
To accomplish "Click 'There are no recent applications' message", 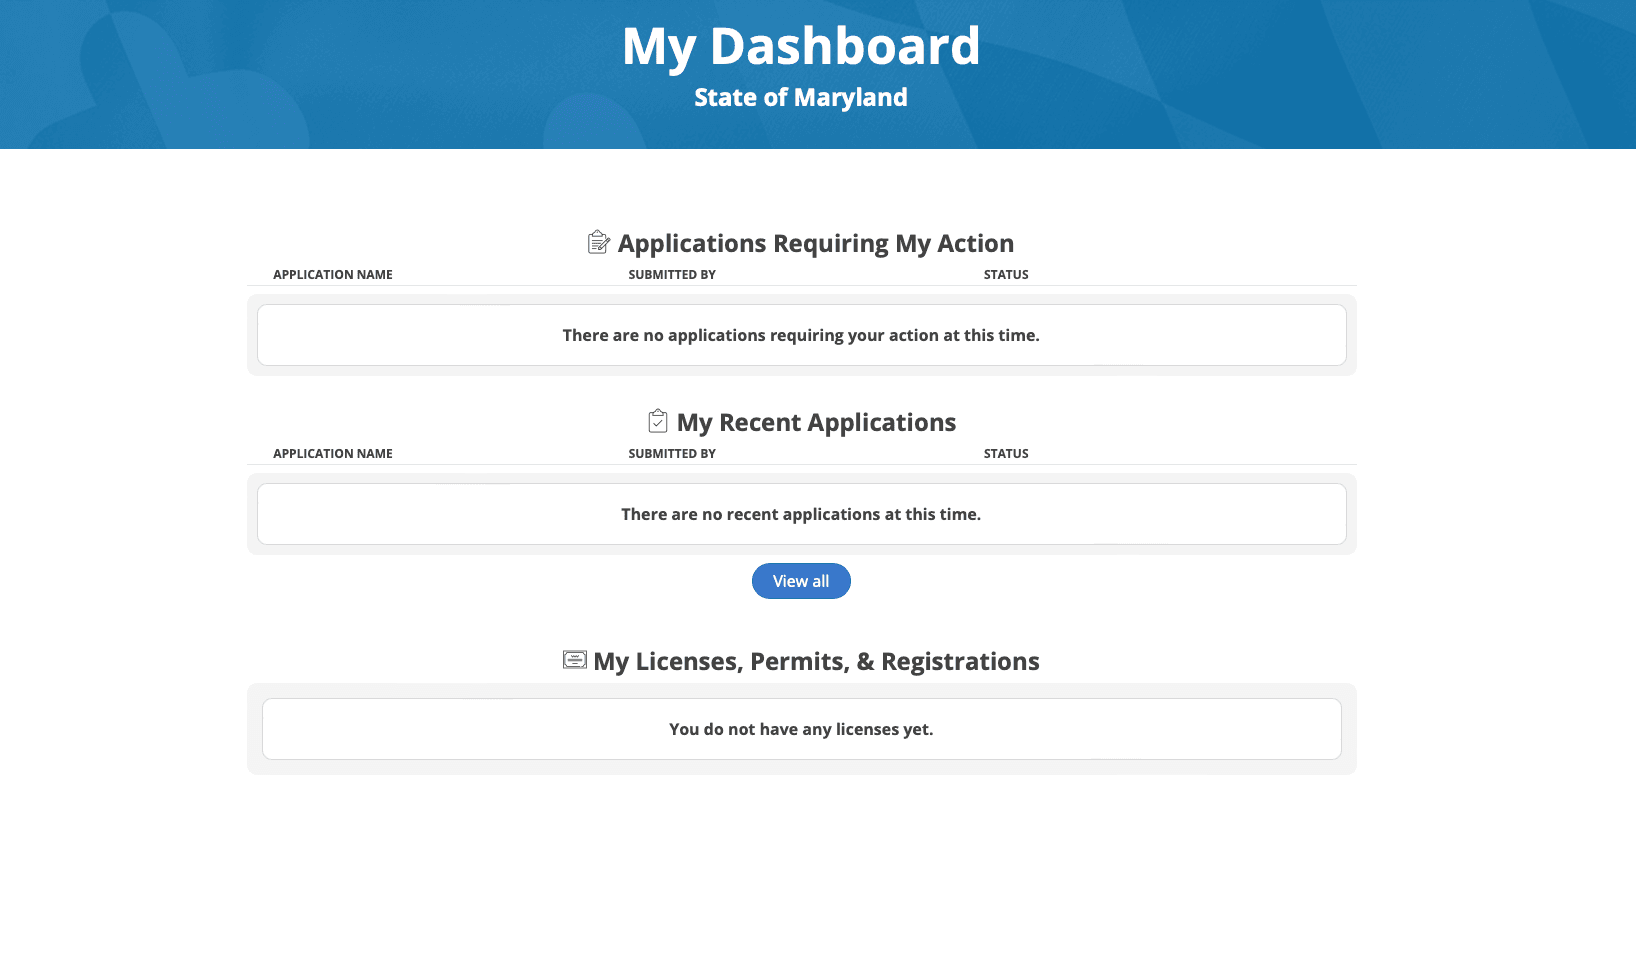I will pos(801,514).
